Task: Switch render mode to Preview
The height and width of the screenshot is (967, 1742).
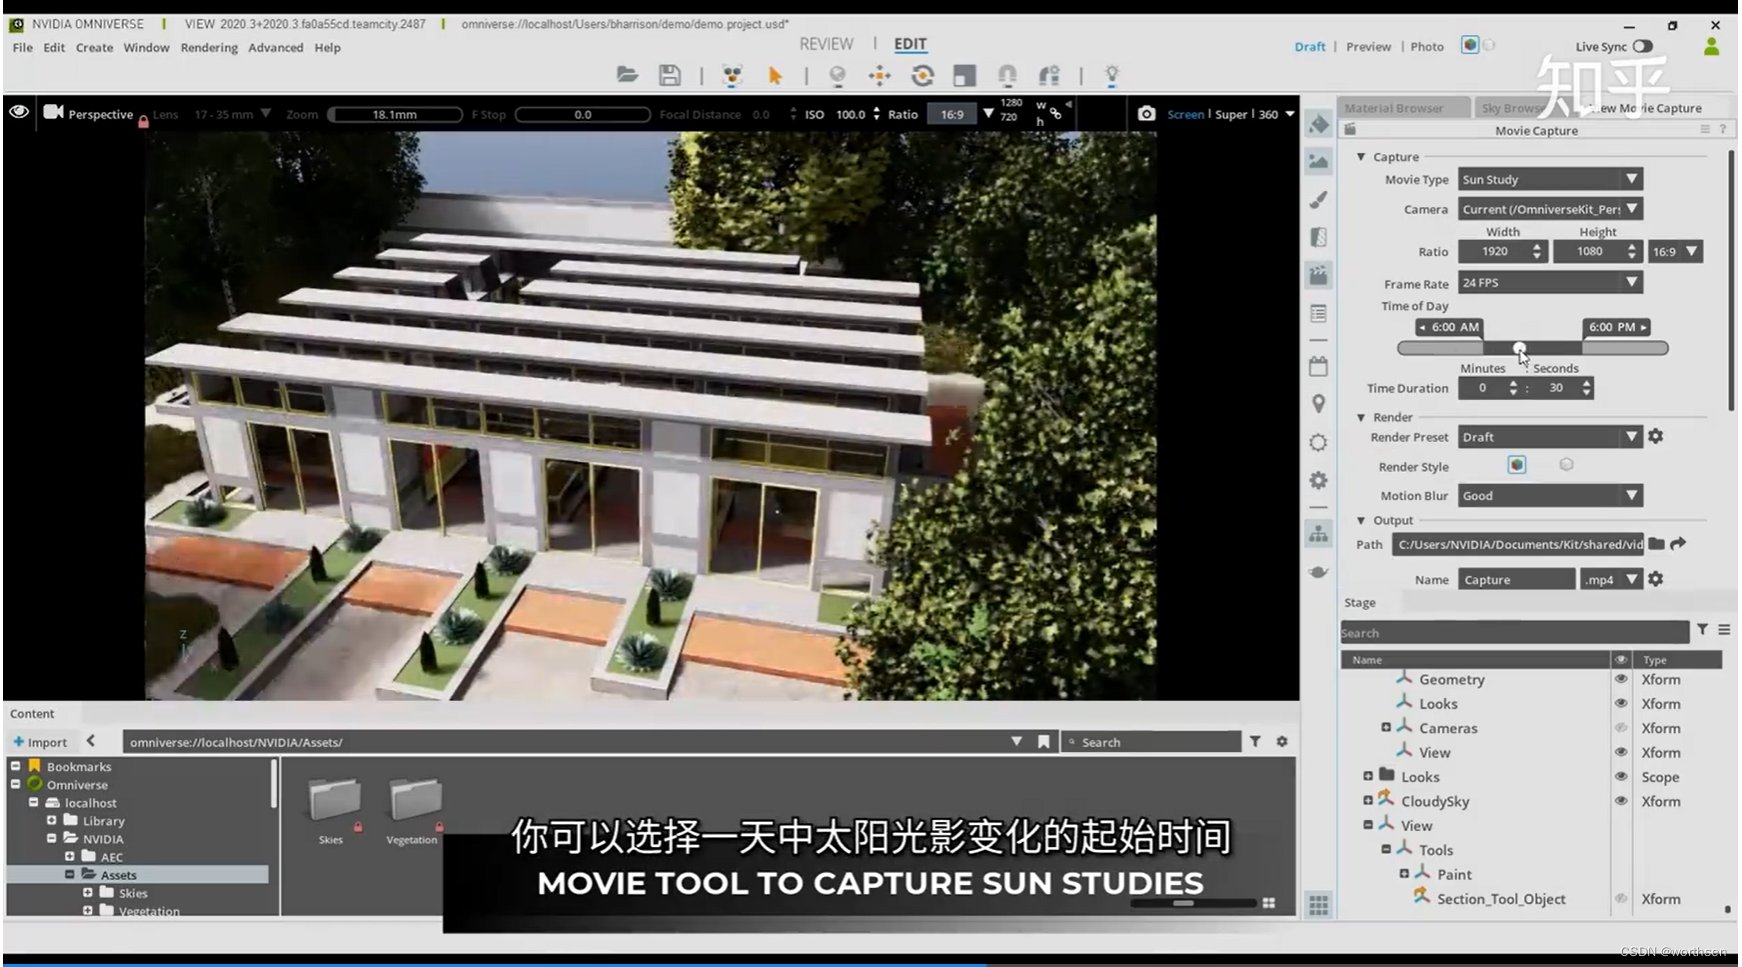Action: (x=1368, y=46)
